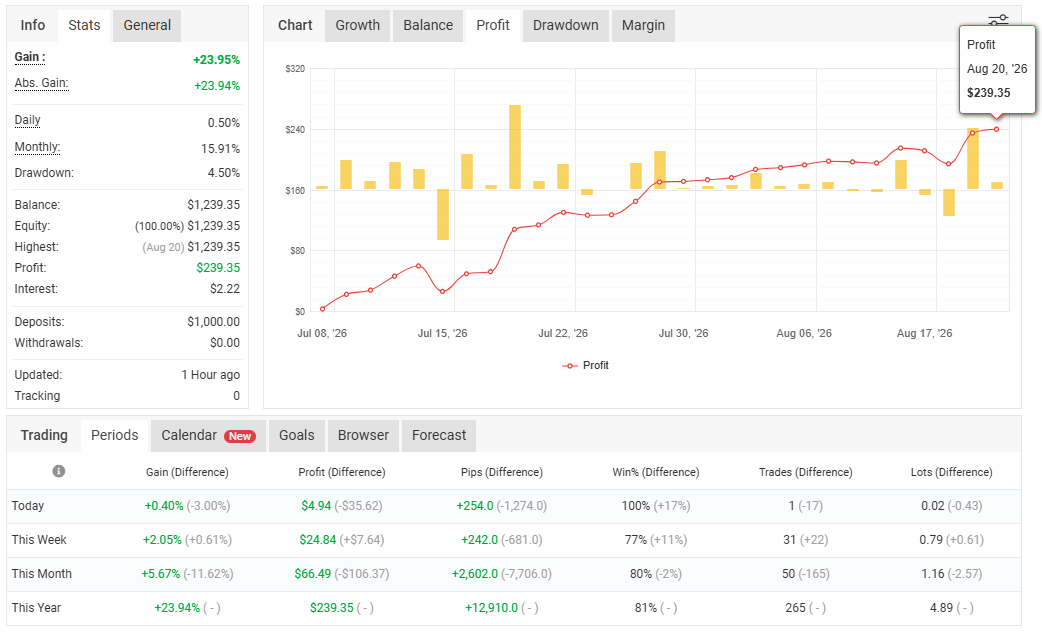
Task: Click the $1,239.35 Balance value
Action: click(x=213, y=205)
